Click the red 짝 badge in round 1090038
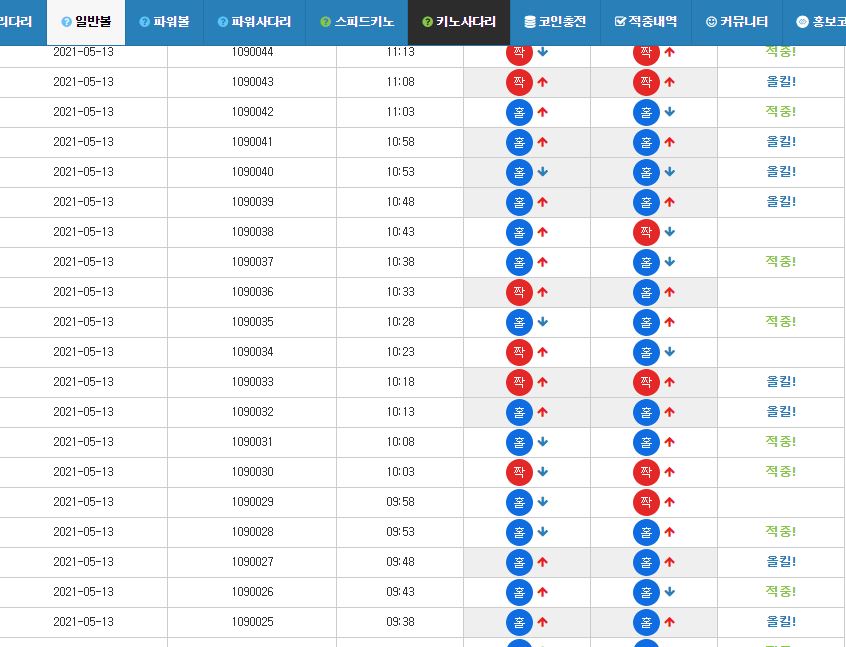The height and width of the screenshot is (647, 846). (646, 232)
